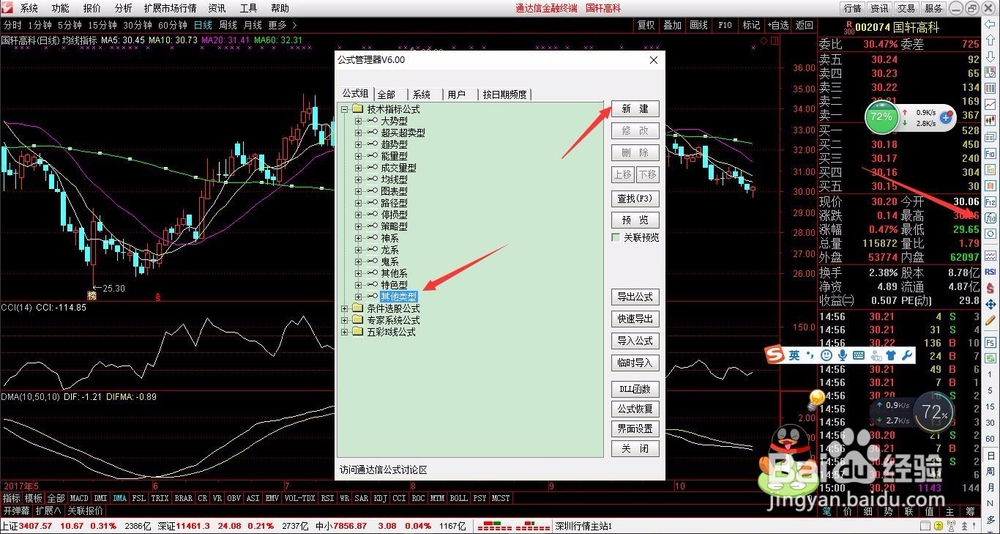Click the 查找(F3) button

pos(635,198)
